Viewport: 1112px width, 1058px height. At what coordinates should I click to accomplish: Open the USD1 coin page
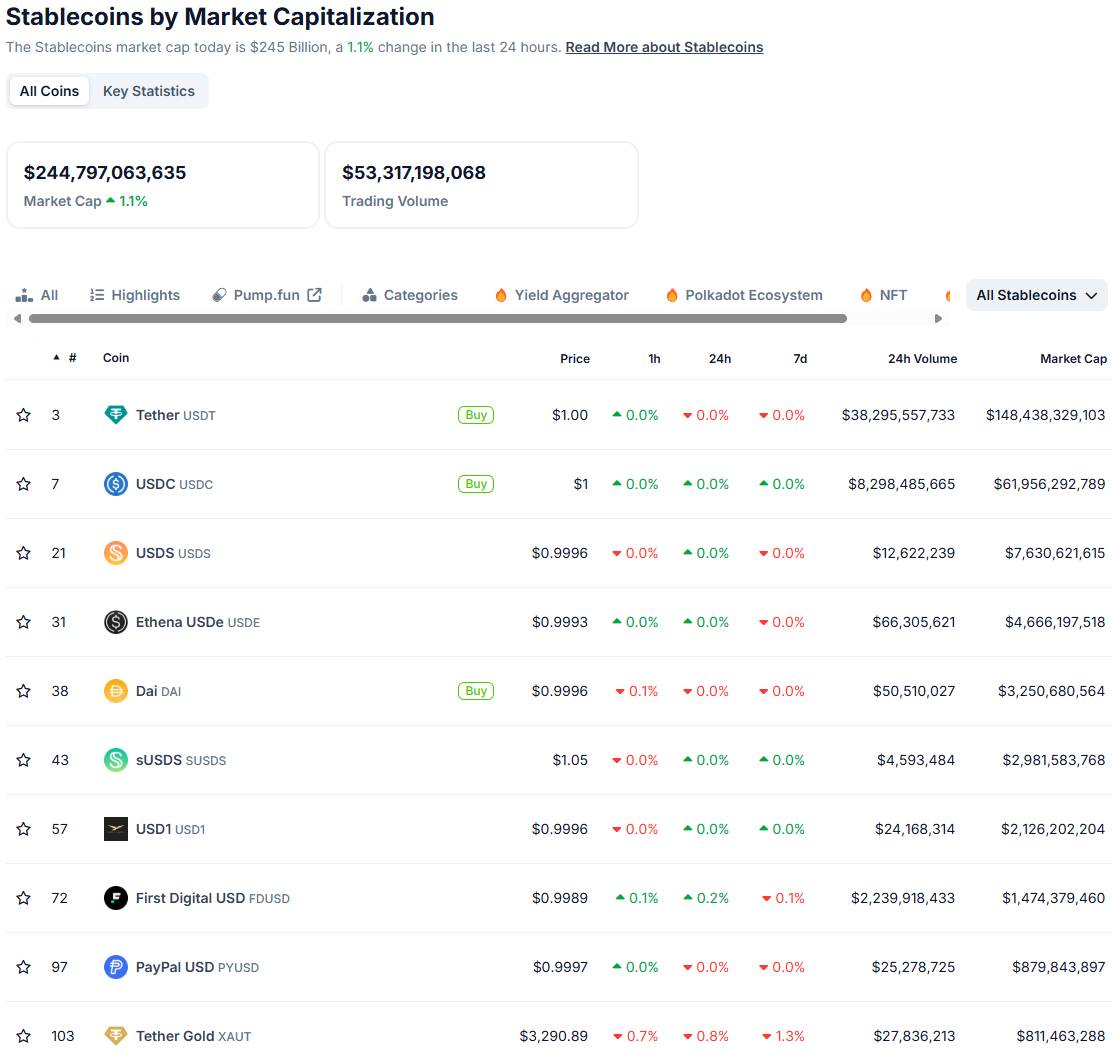pyautogui.click(x=170, y=829)
